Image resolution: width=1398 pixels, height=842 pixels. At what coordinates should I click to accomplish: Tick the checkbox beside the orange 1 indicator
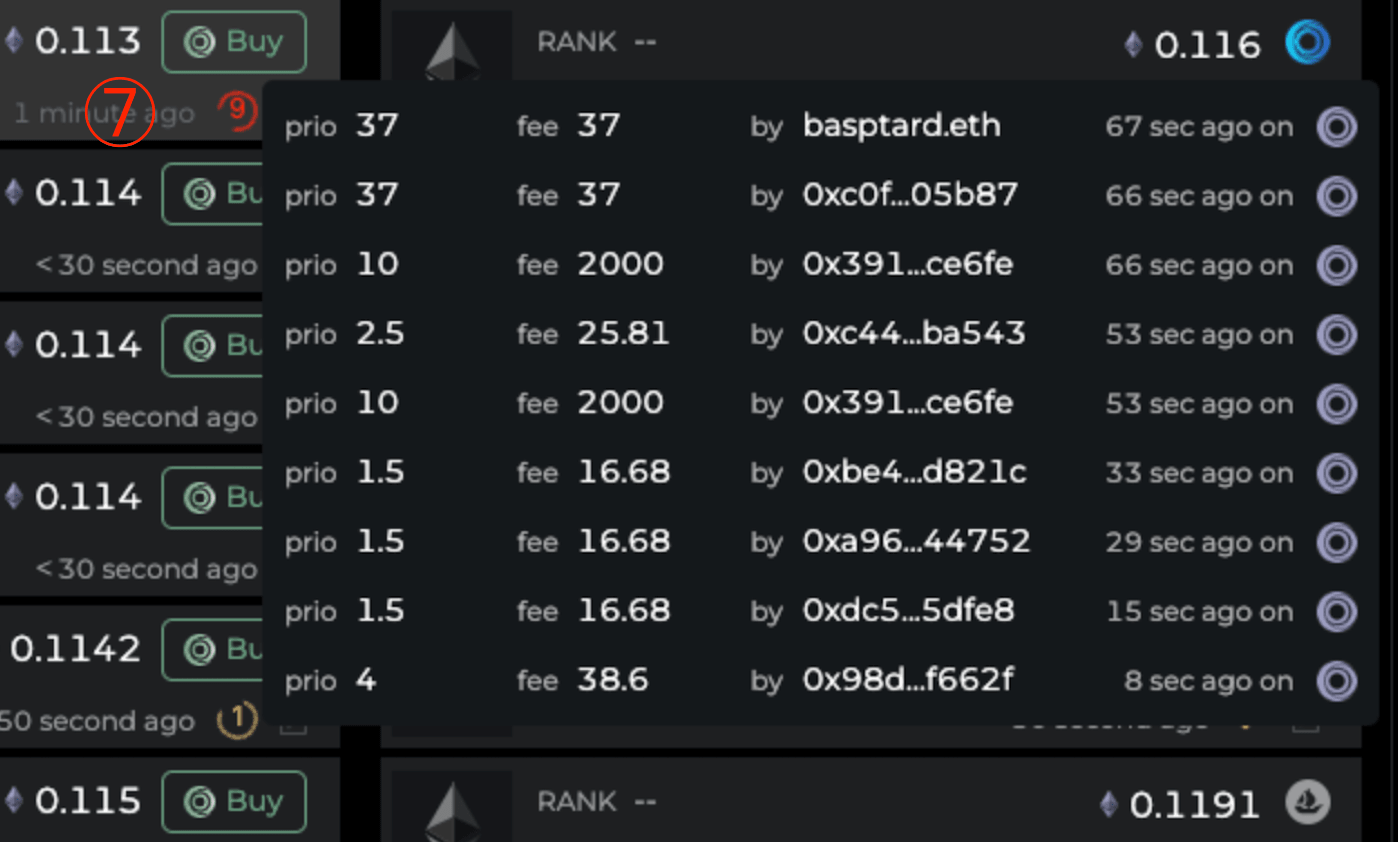pos(293,722)
